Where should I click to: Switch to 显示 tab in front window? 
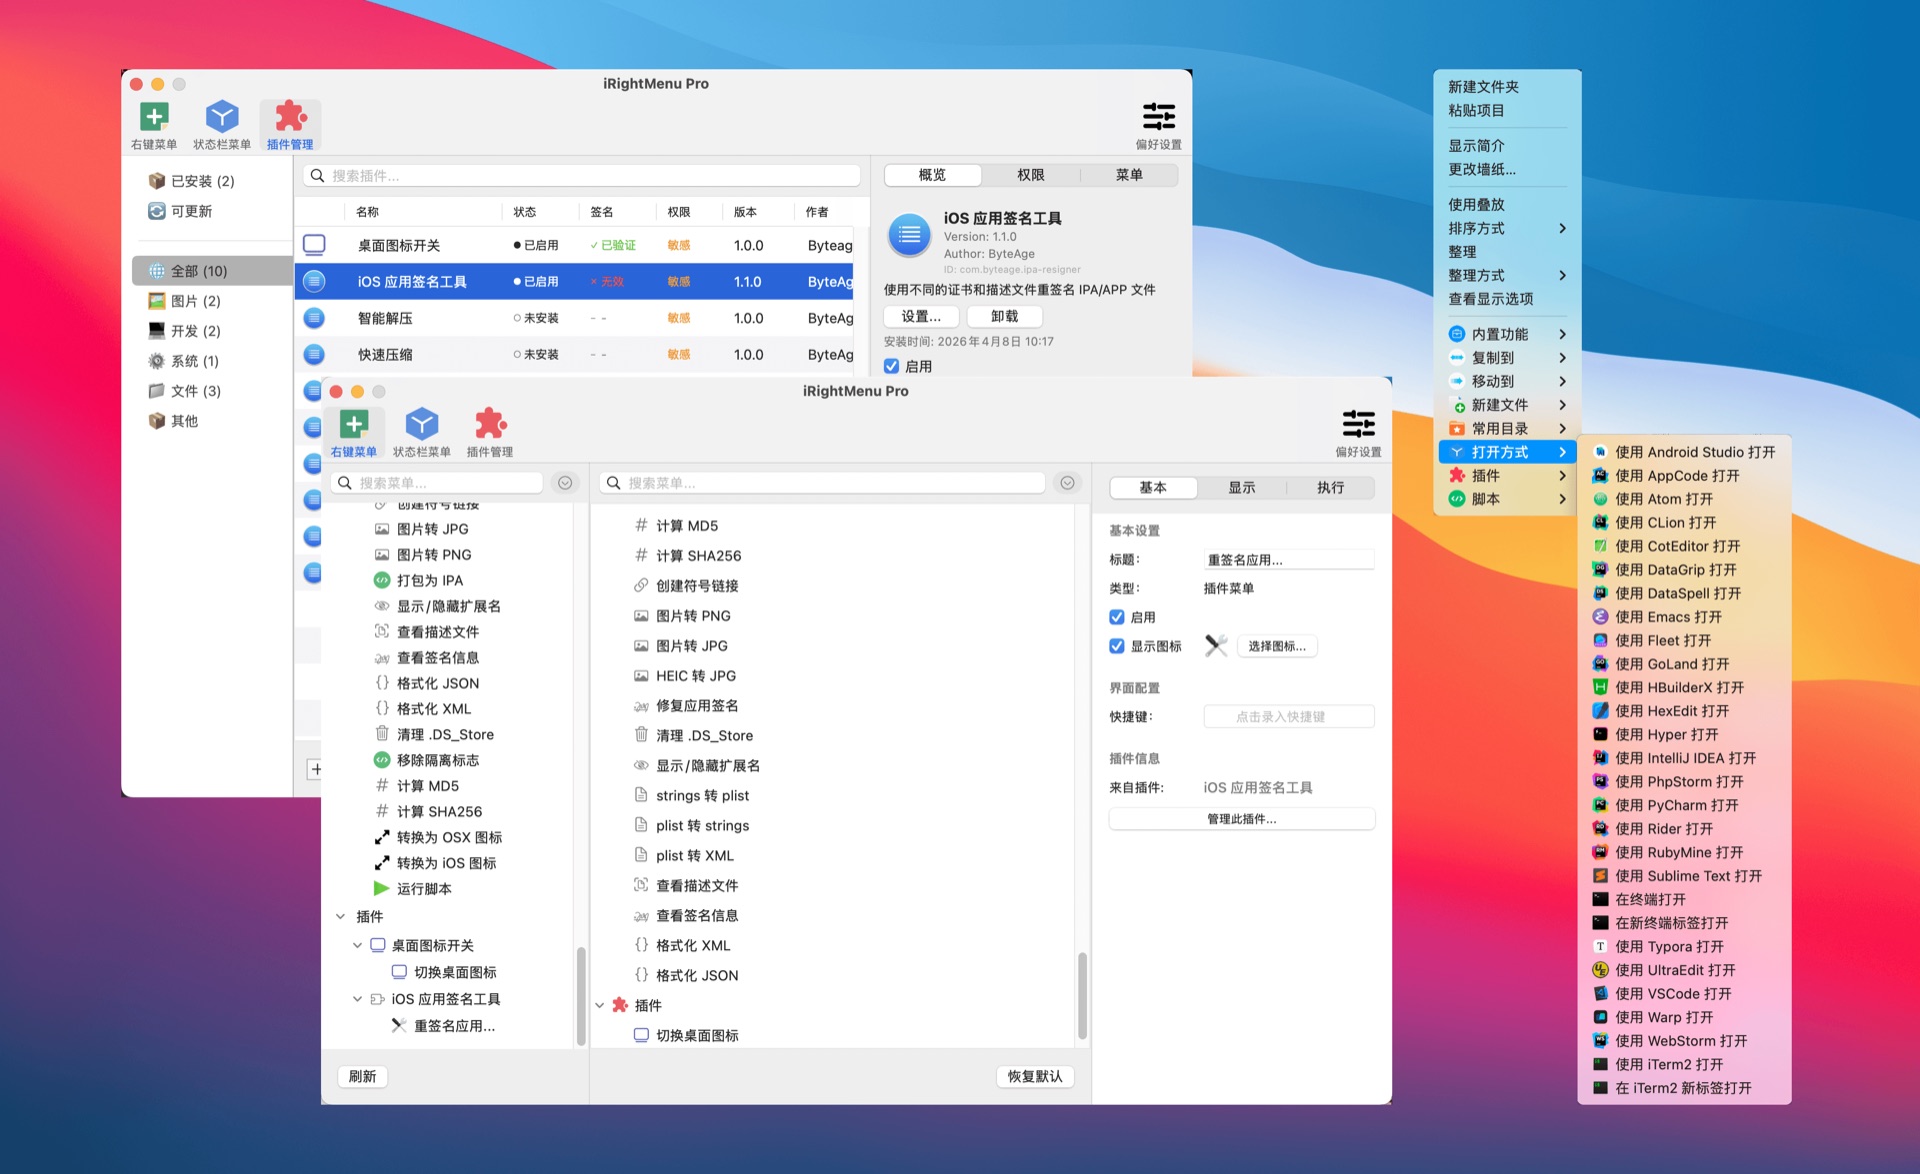point(1242,487)
